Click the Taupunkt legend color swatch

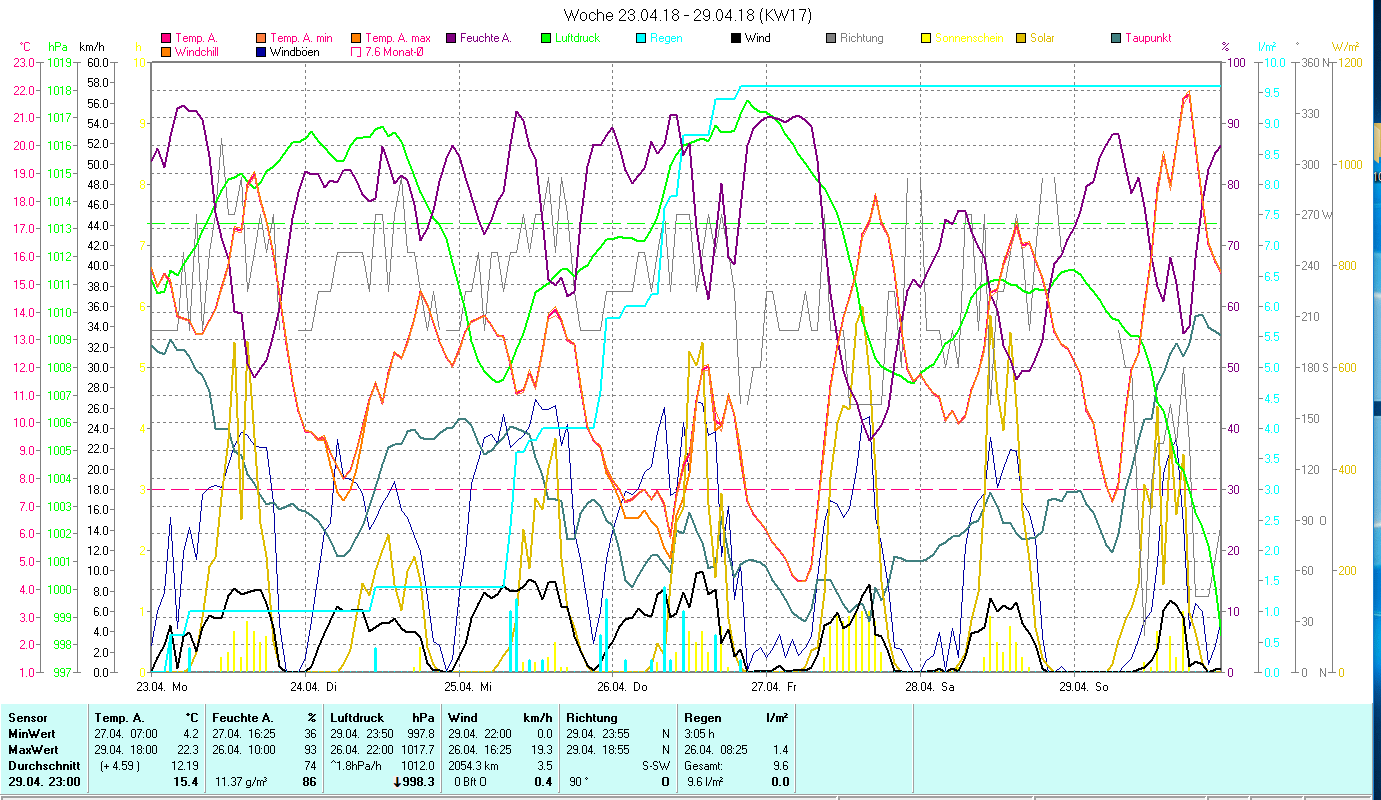[1116, 38]
